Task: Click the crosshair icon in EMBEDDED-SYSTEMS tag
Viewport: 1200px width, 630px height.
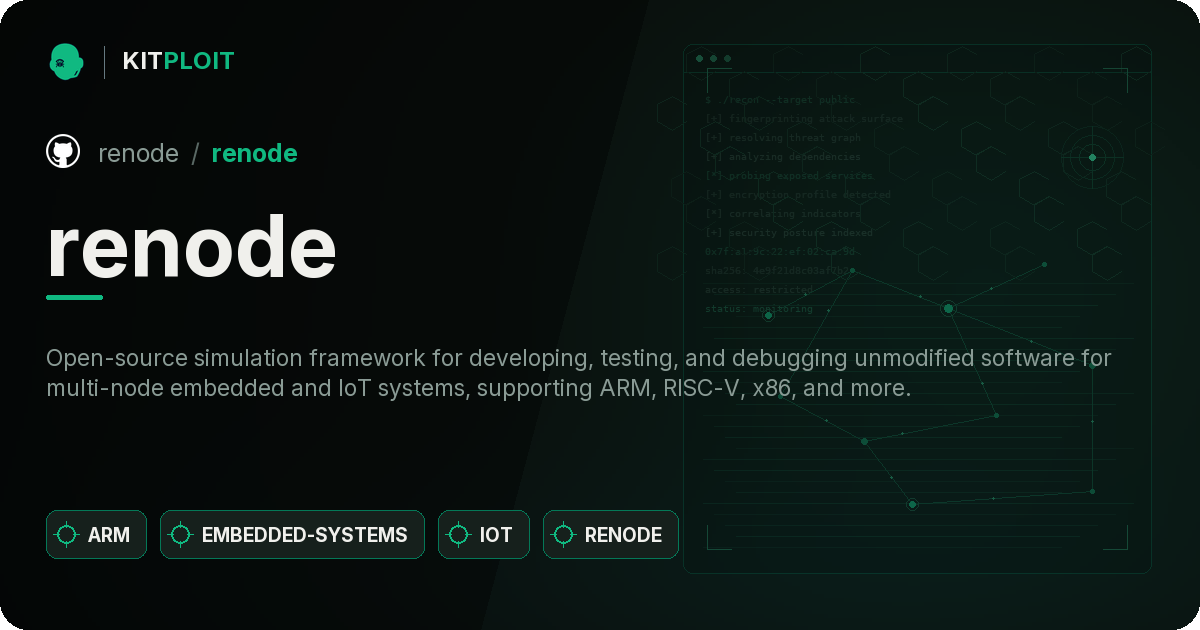Action: pyautogui.click(x=181, y=535)
